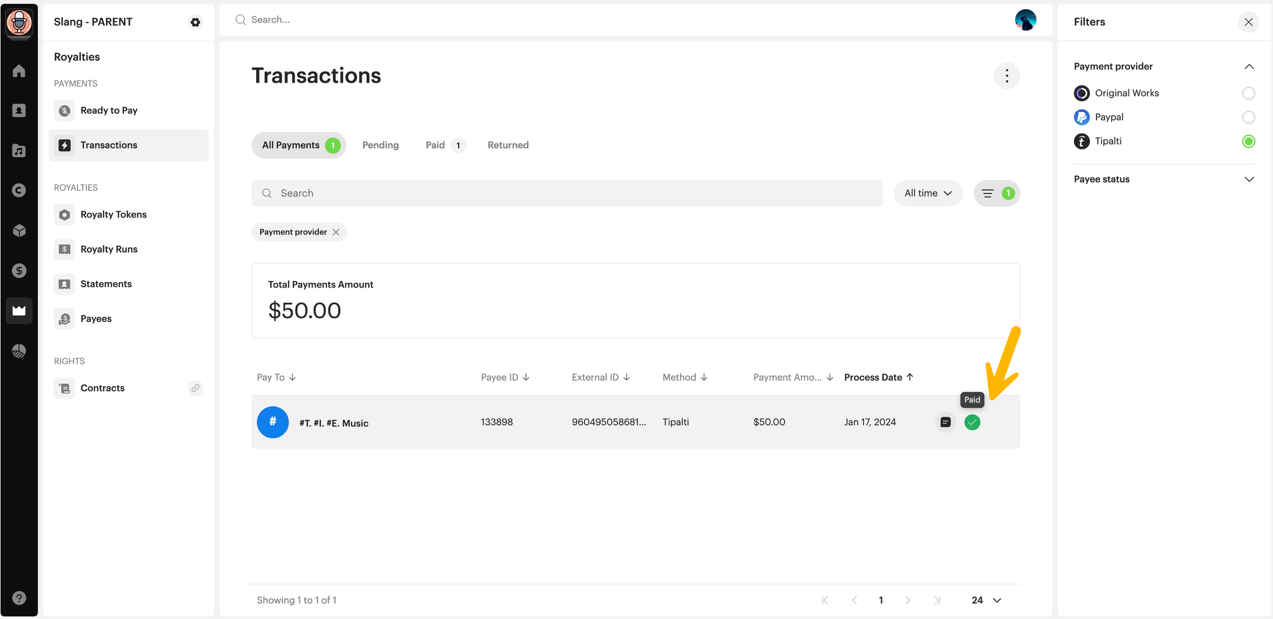Go to the Payees page

pyautogui.click(x=96, y=319)
